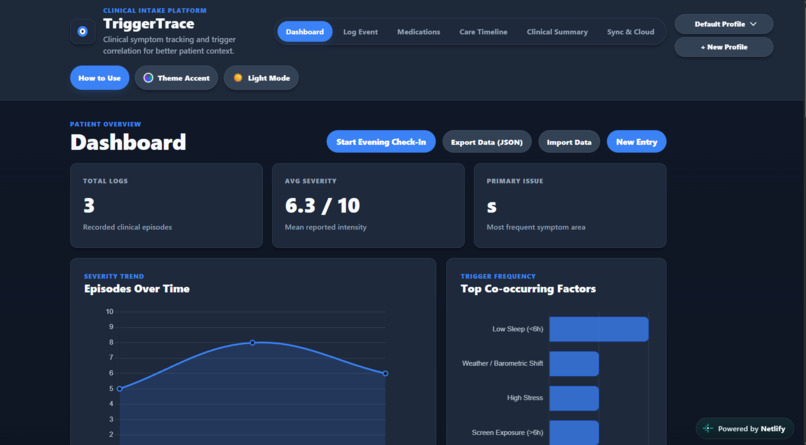Viewport: 806px width, 445px height.
Task: Click the peak chart point at severity 8
Action: [x=252, y=342]
